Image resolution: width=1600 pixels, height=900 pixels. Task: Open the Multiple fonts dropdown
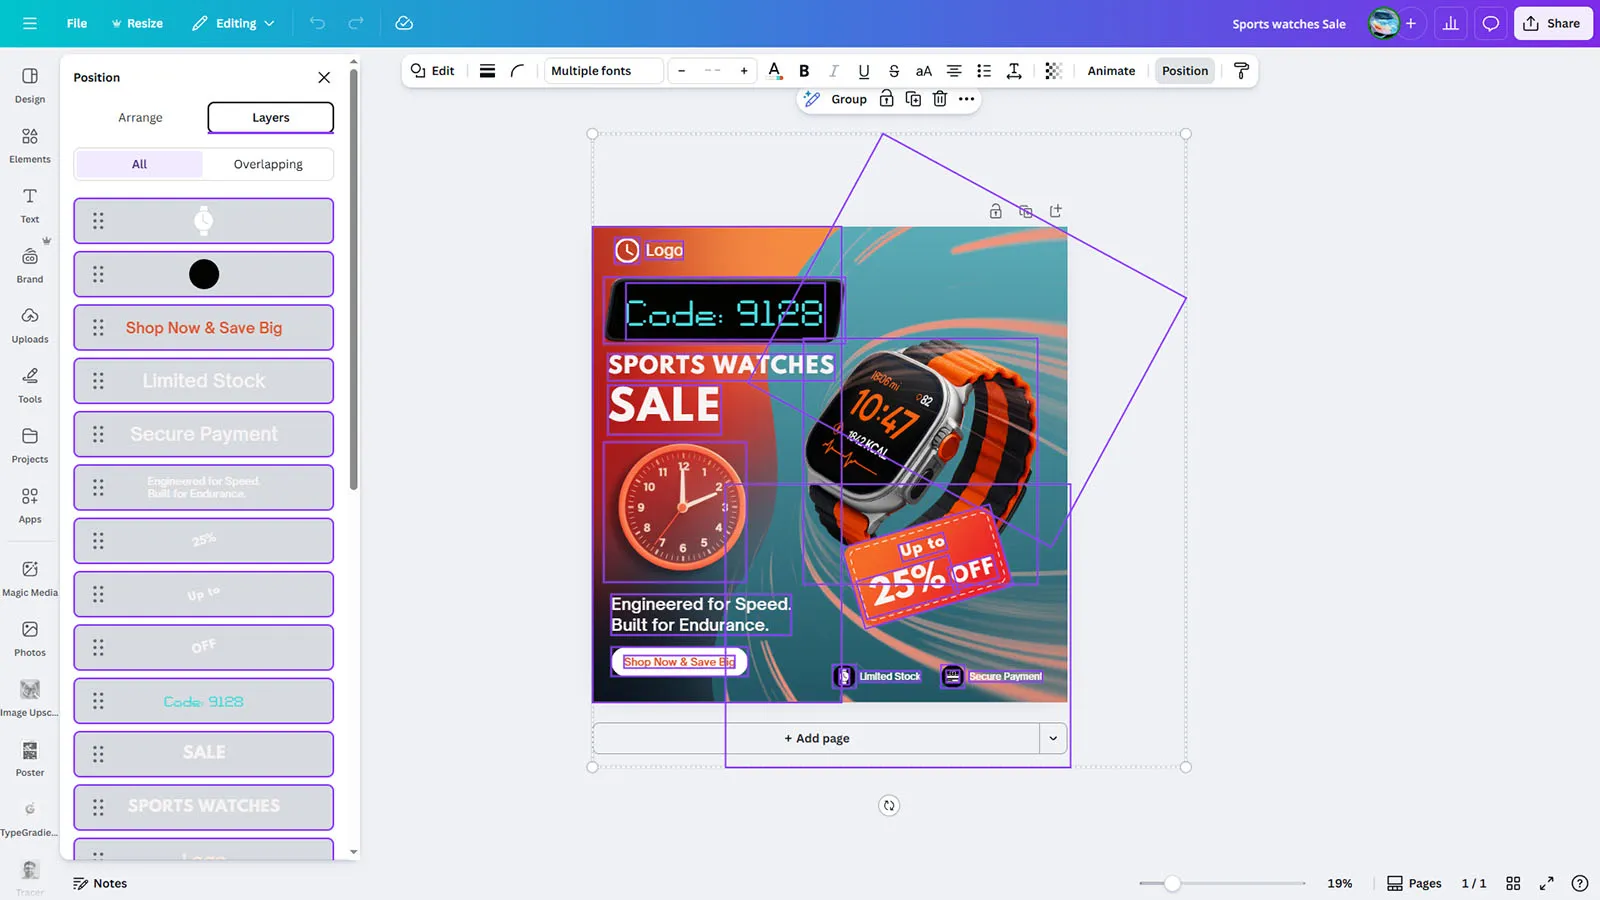[x=603, y=71]
